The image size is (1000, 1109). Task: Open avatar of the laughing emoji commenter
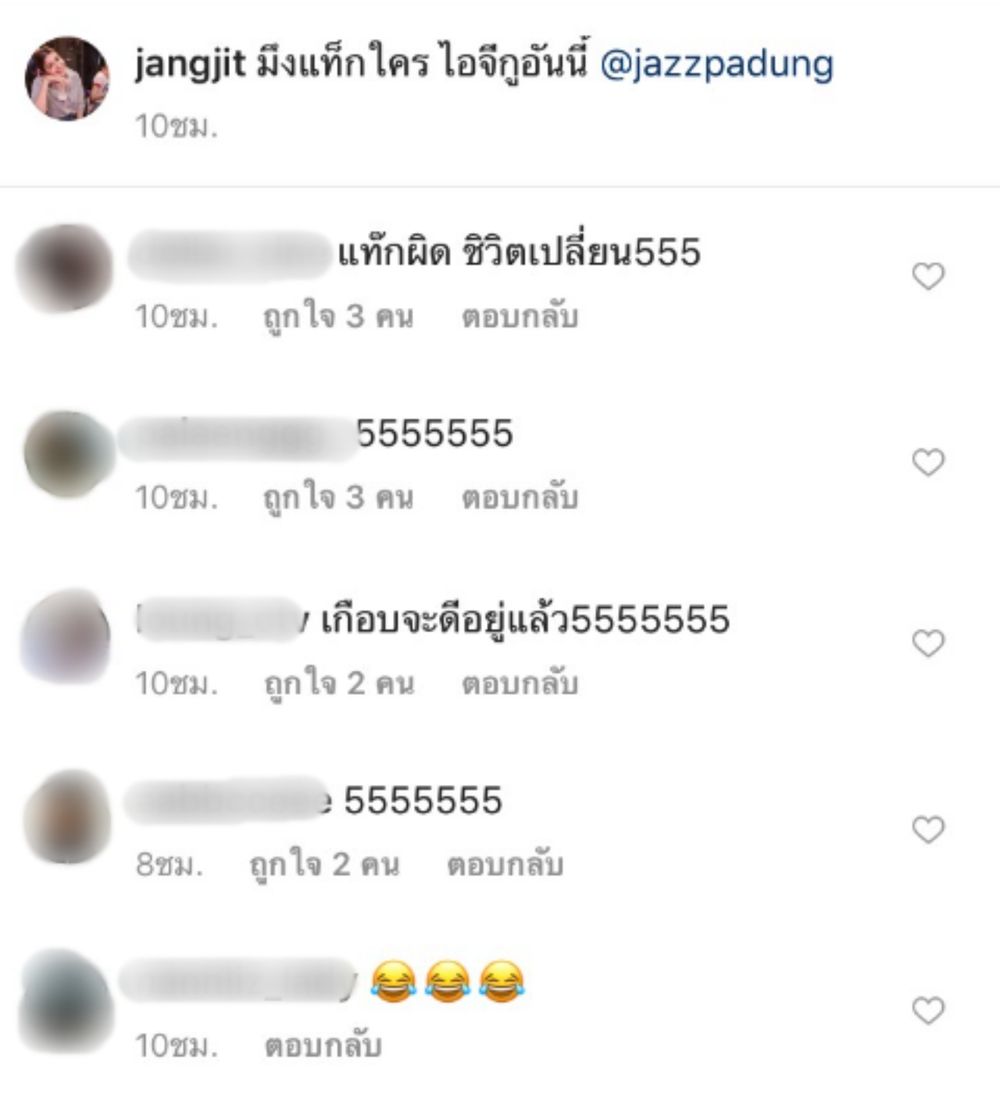point(66,1002)
